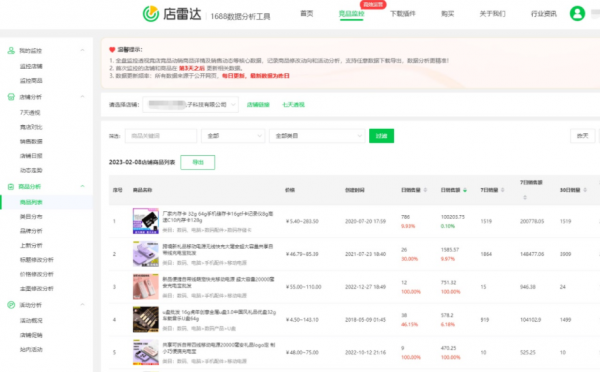Screen dimensions: 600x372
Task: Open 主图修改分析 in sidebar
Action: (37, 289)
